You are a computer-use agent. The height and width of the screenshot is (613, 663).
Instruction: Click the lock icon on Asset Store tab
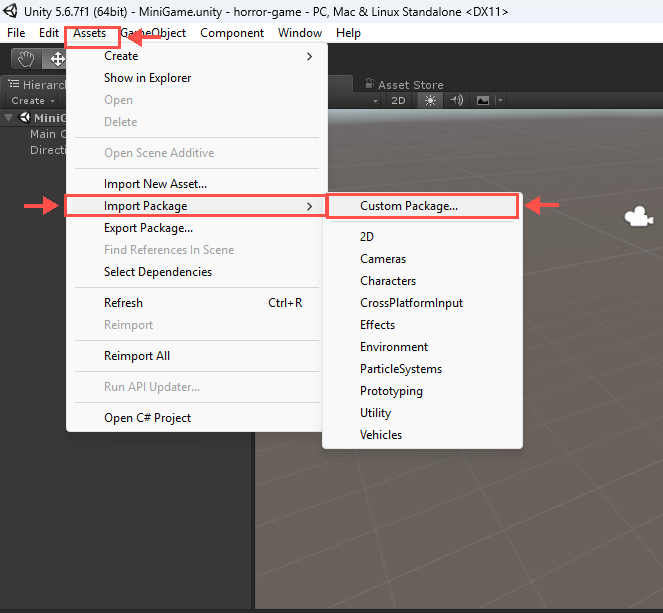click(x=370, y=83)
